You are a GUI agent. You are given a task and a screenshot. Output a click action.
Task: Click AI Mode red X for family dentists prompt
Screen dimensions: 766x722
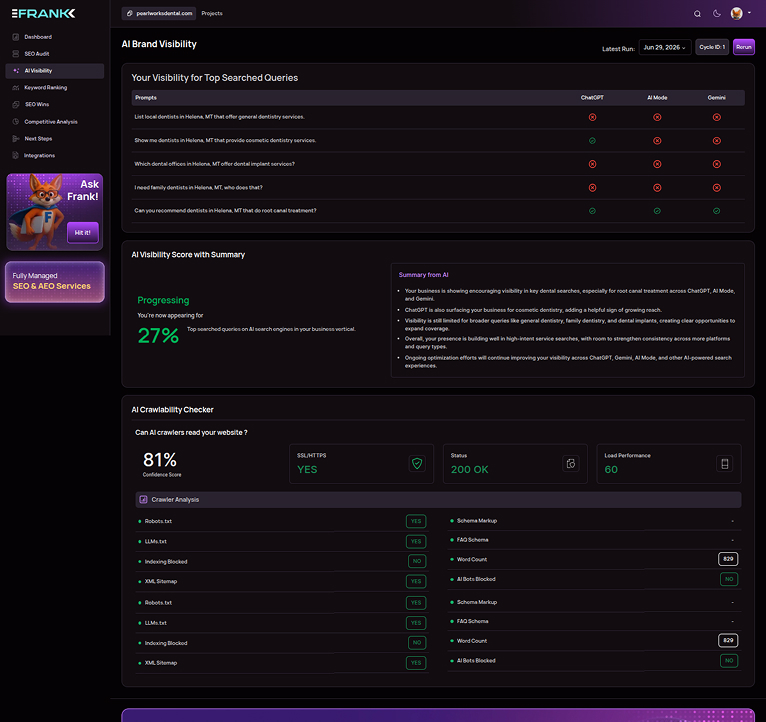pos(657,188)
